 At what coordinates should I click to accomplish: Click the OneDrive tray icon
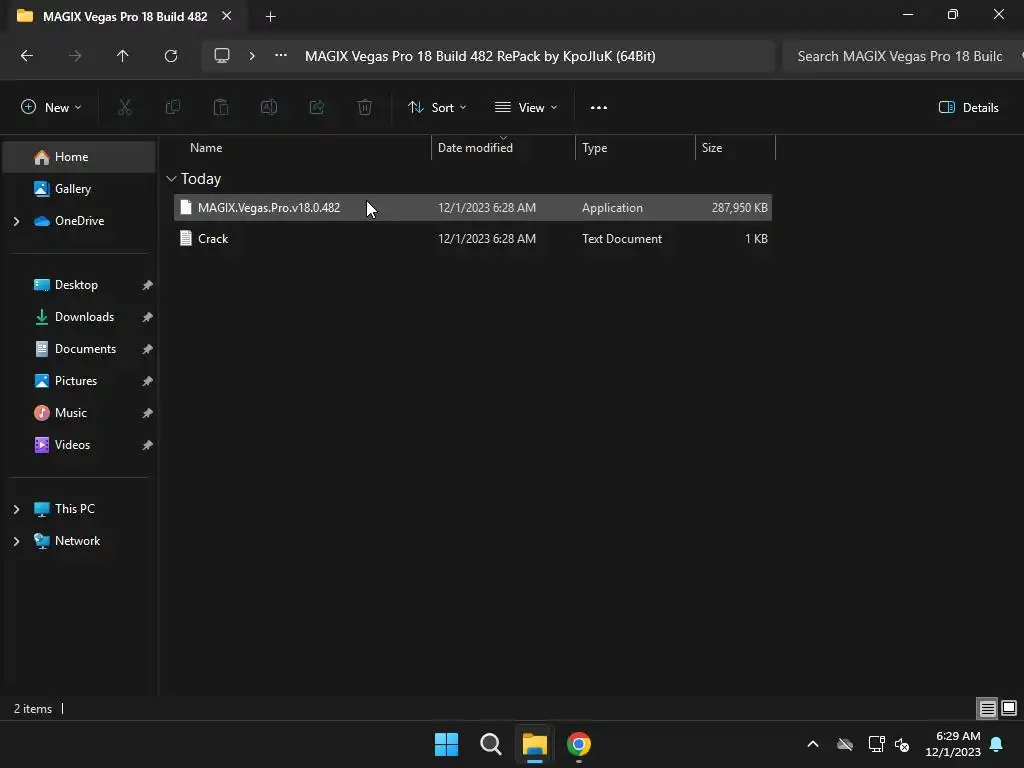(845, 744)
